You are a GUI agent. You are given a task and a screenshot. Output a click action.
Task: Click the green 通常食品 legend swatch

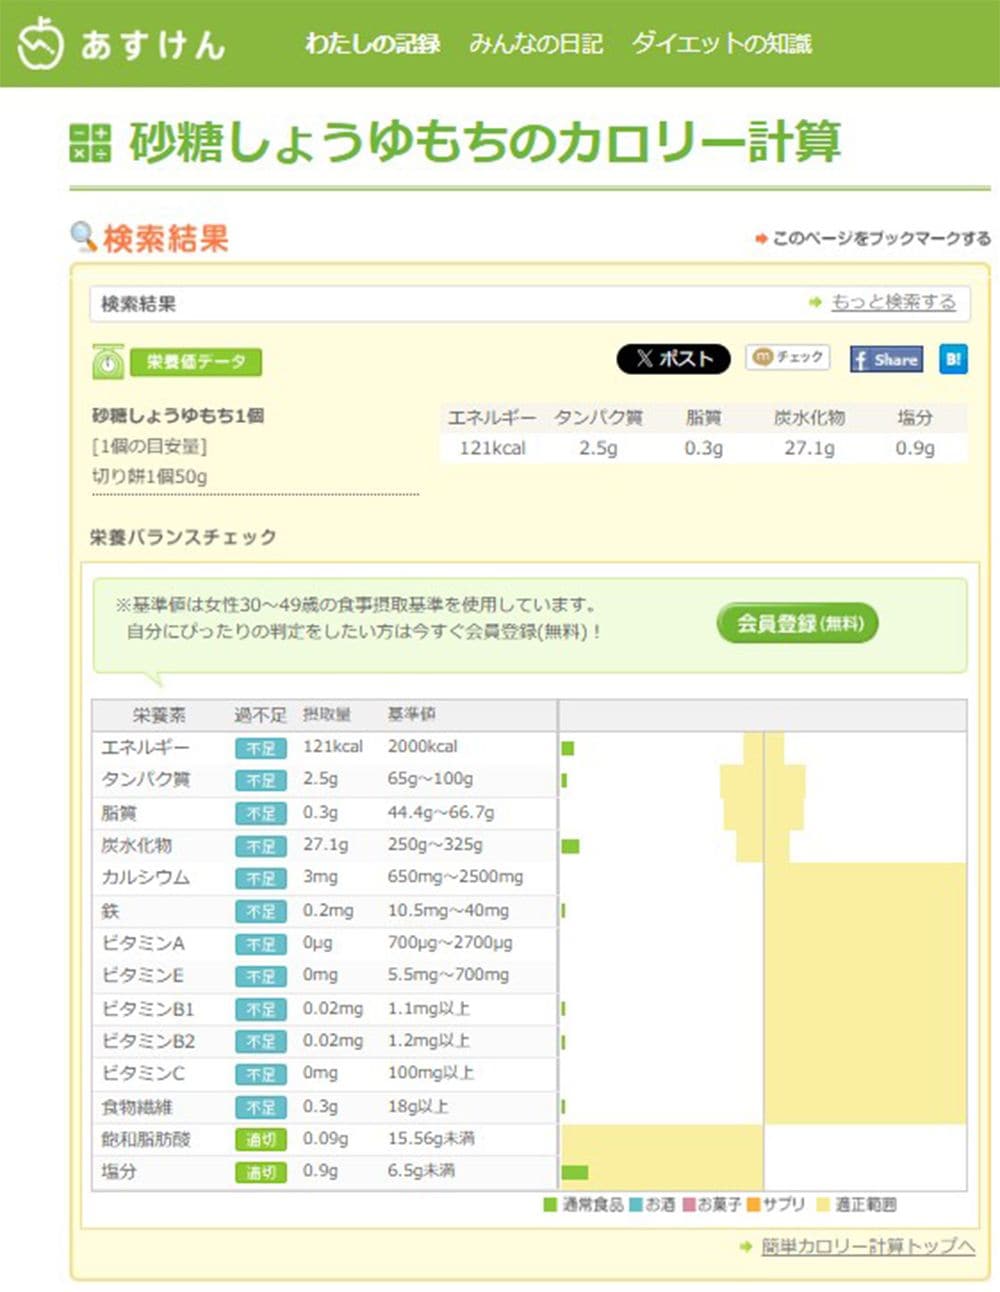[550, 1205]
